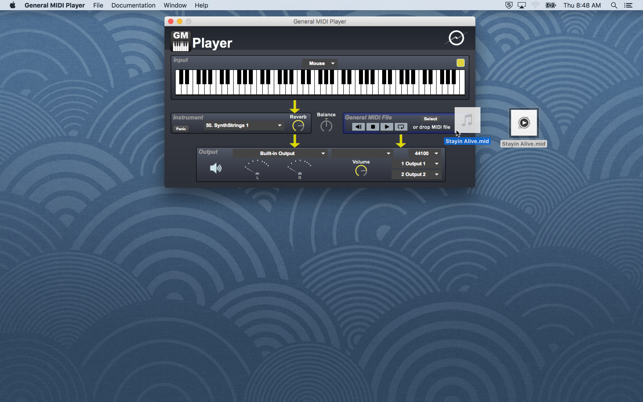Toggle the yellow input indicator square
Image resolution: width=643 pixels, height=402 pixels.
(x=461, y=63)
